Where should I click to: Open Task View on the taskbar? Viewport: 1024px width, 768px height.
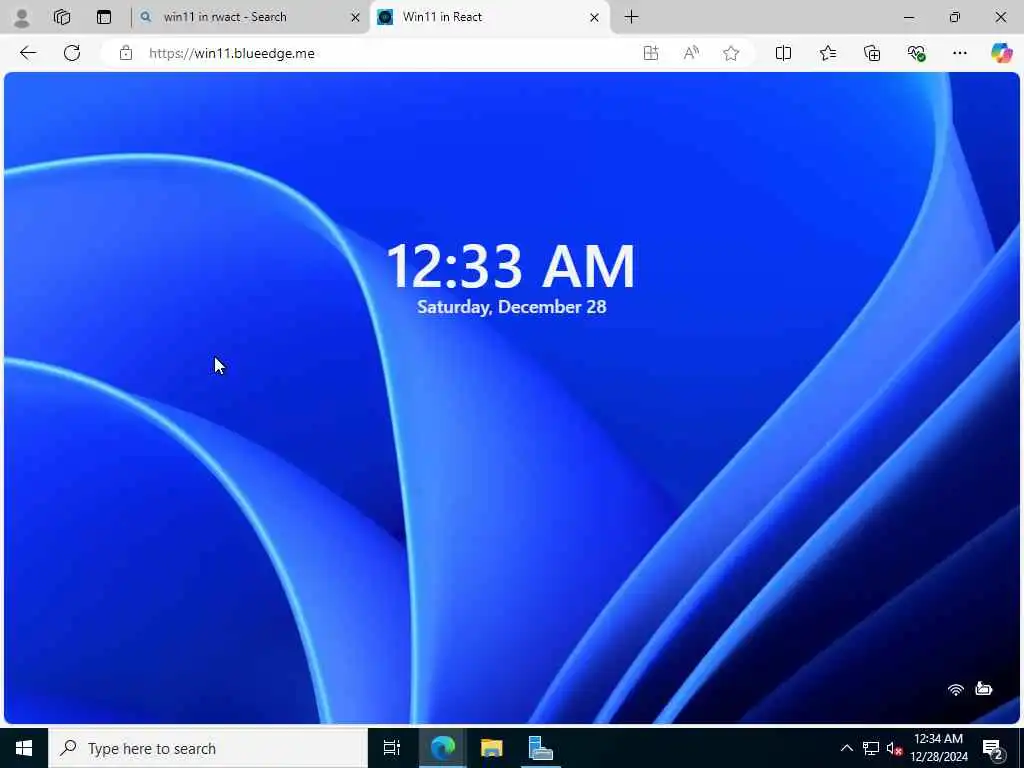coord(392,748)
